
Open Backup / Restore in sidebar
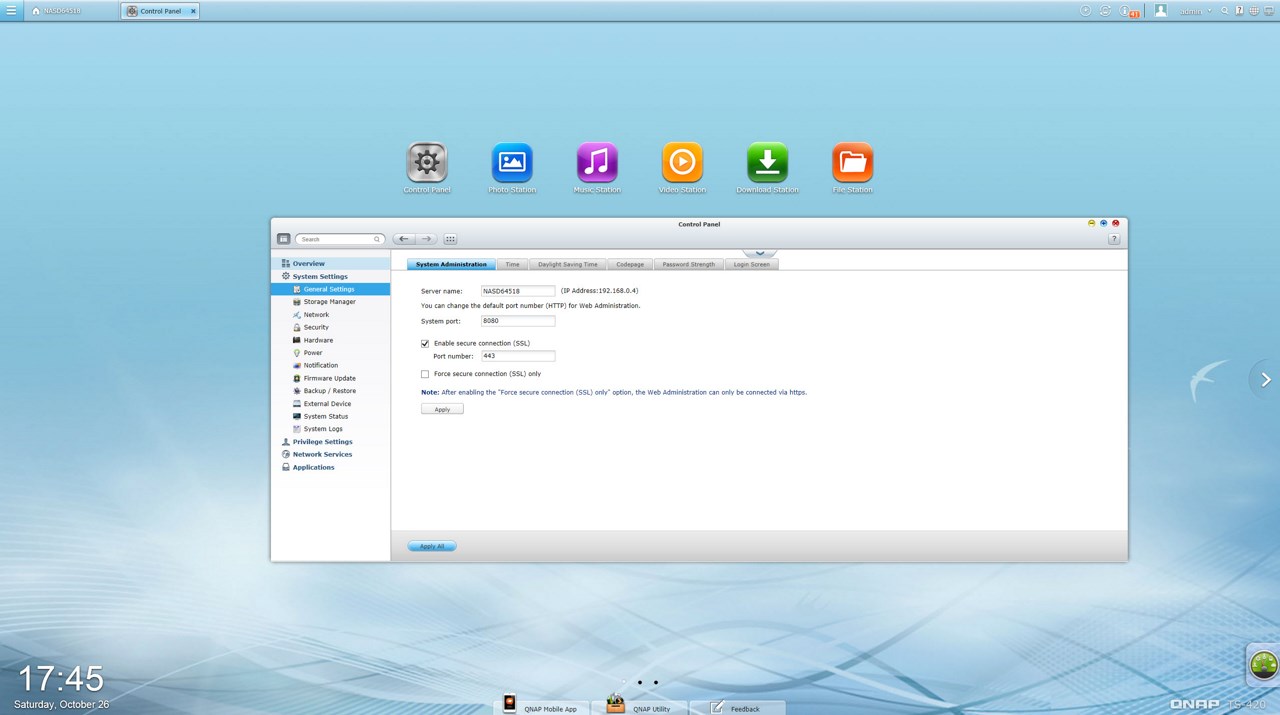tap(330, 391)
